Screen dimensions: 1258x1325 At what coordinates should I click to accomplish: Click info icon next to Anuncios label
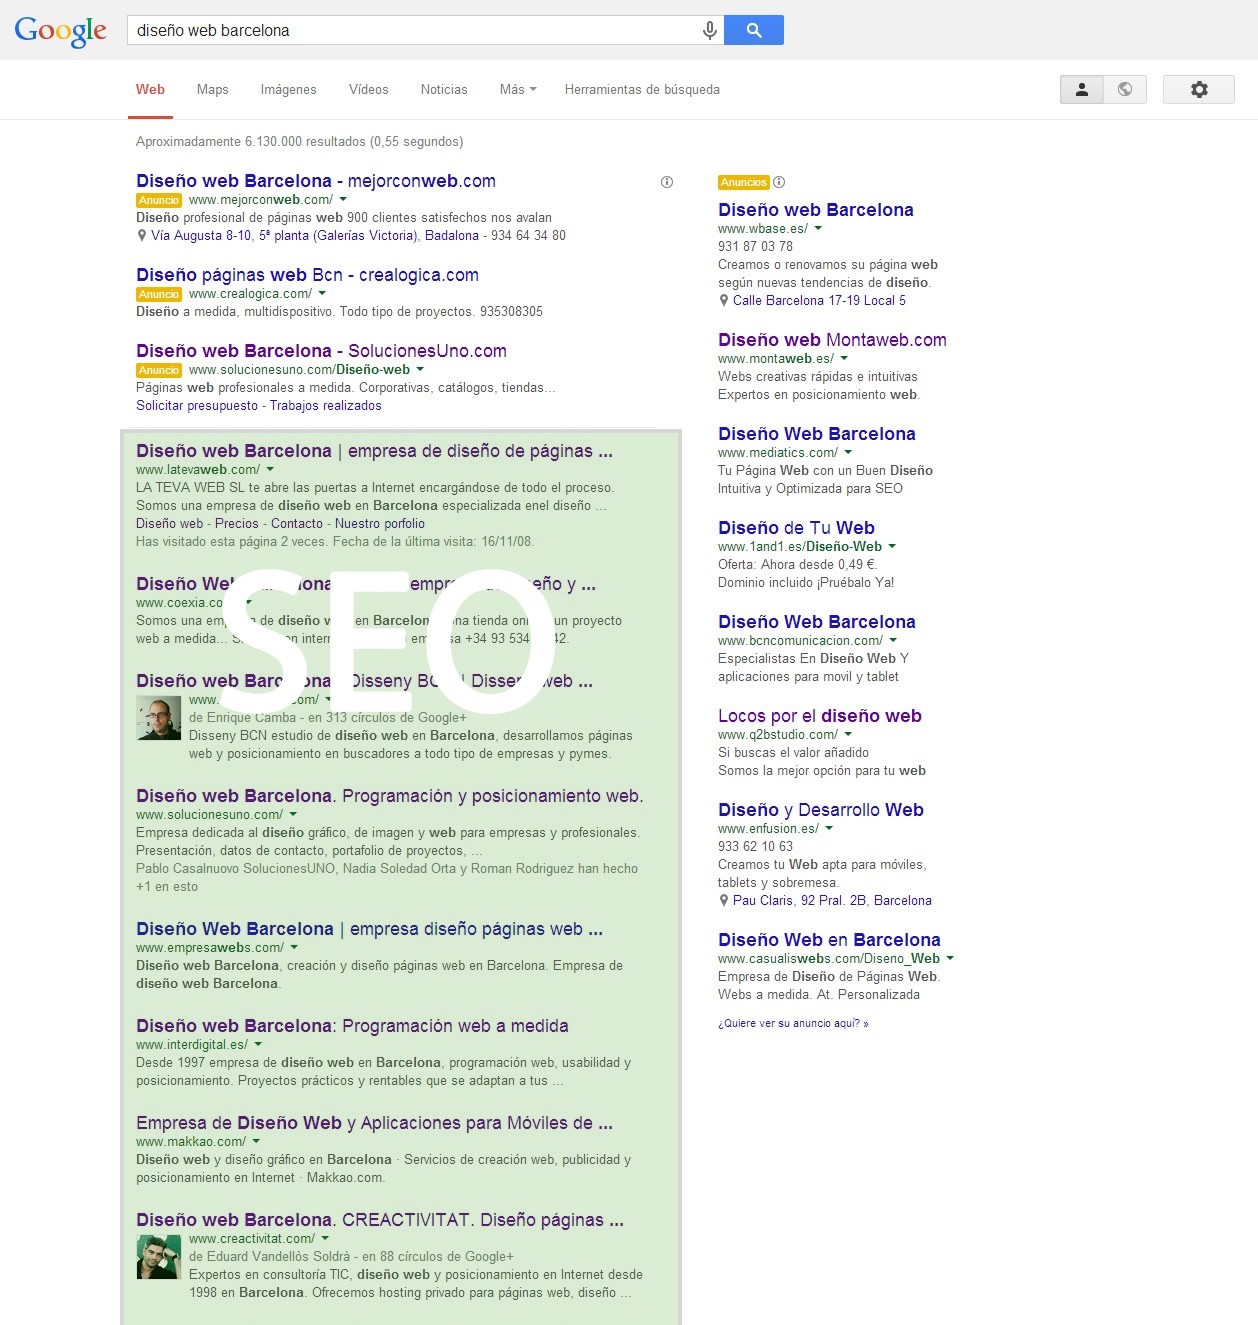pos(779,182)
